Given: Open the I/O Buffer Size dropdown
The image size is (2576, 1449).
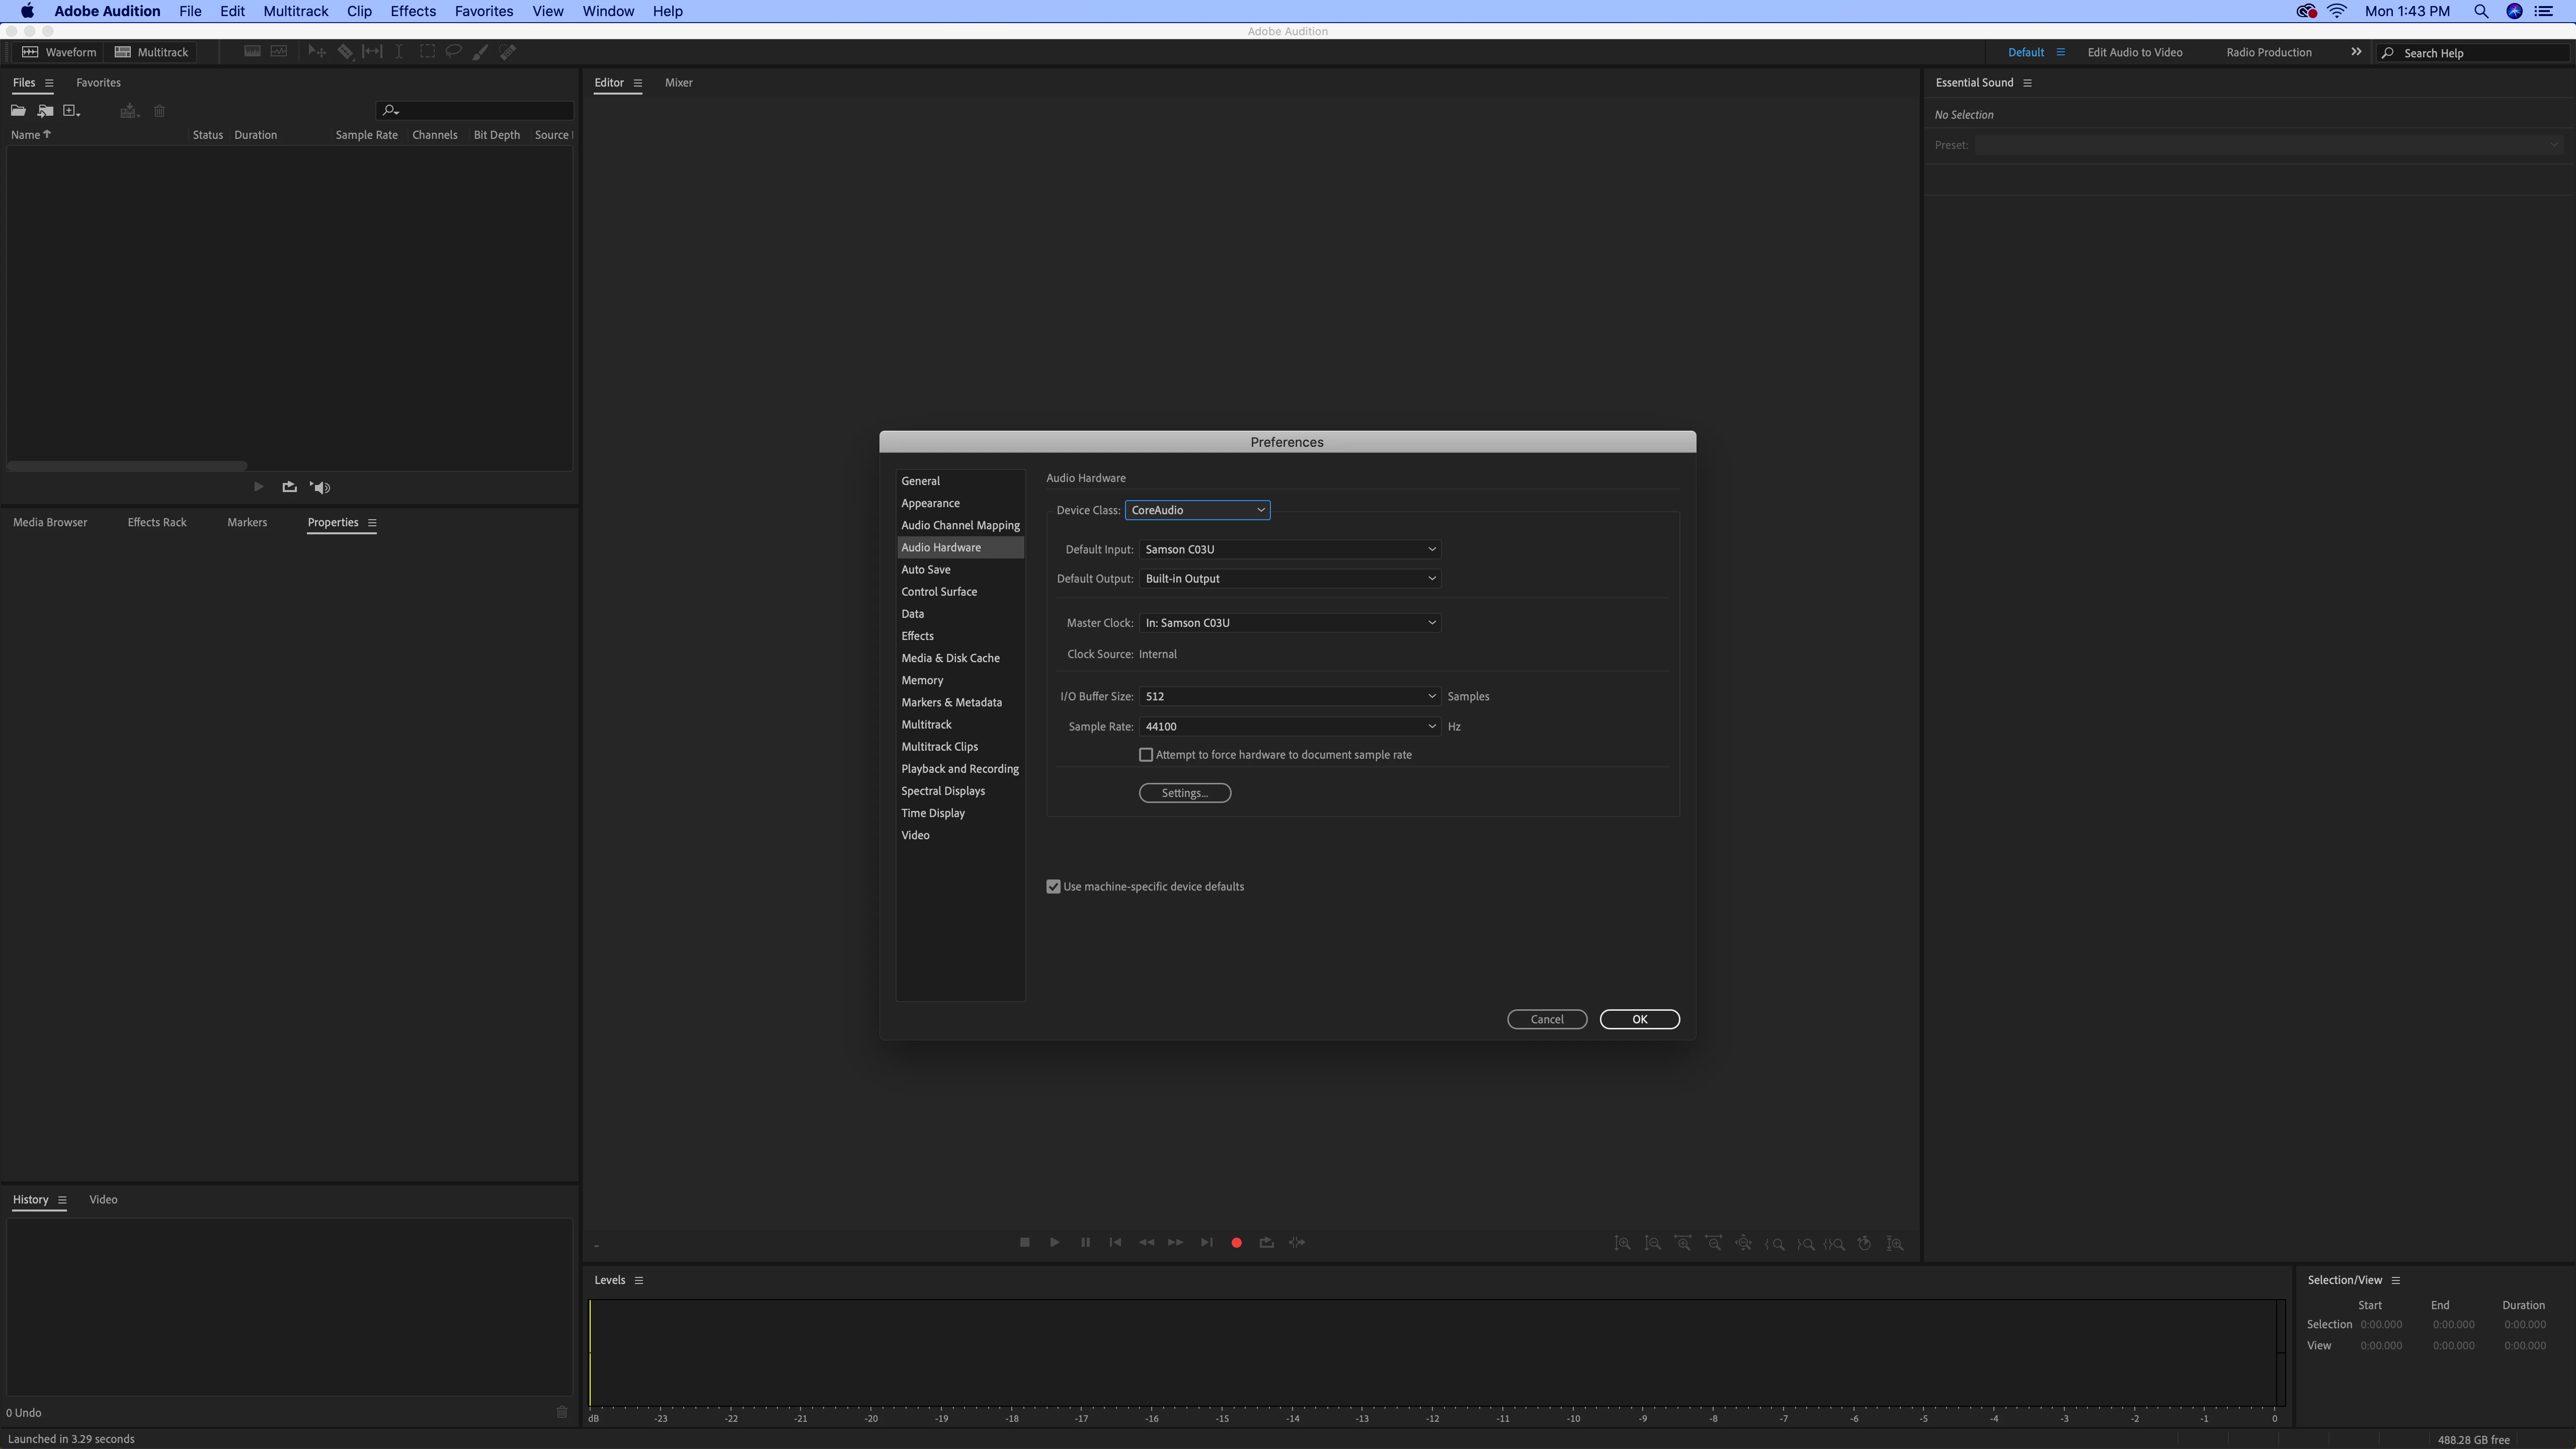Looking at the screenshot, I should pyautogui.click(x=1289, y=696).
